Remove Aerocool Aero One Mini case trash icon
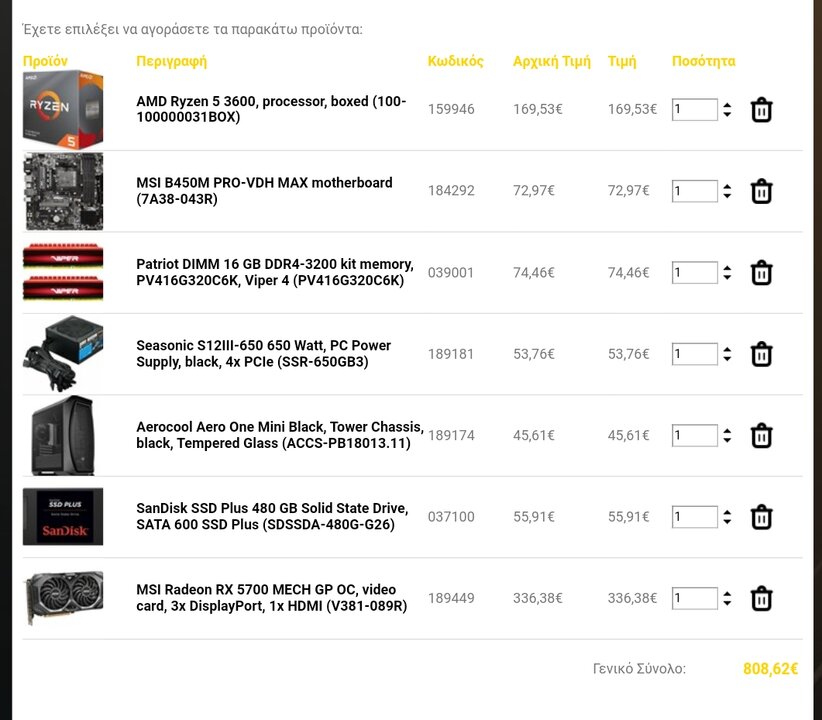The width and height of the screenshot is (822, 720). 761,435
